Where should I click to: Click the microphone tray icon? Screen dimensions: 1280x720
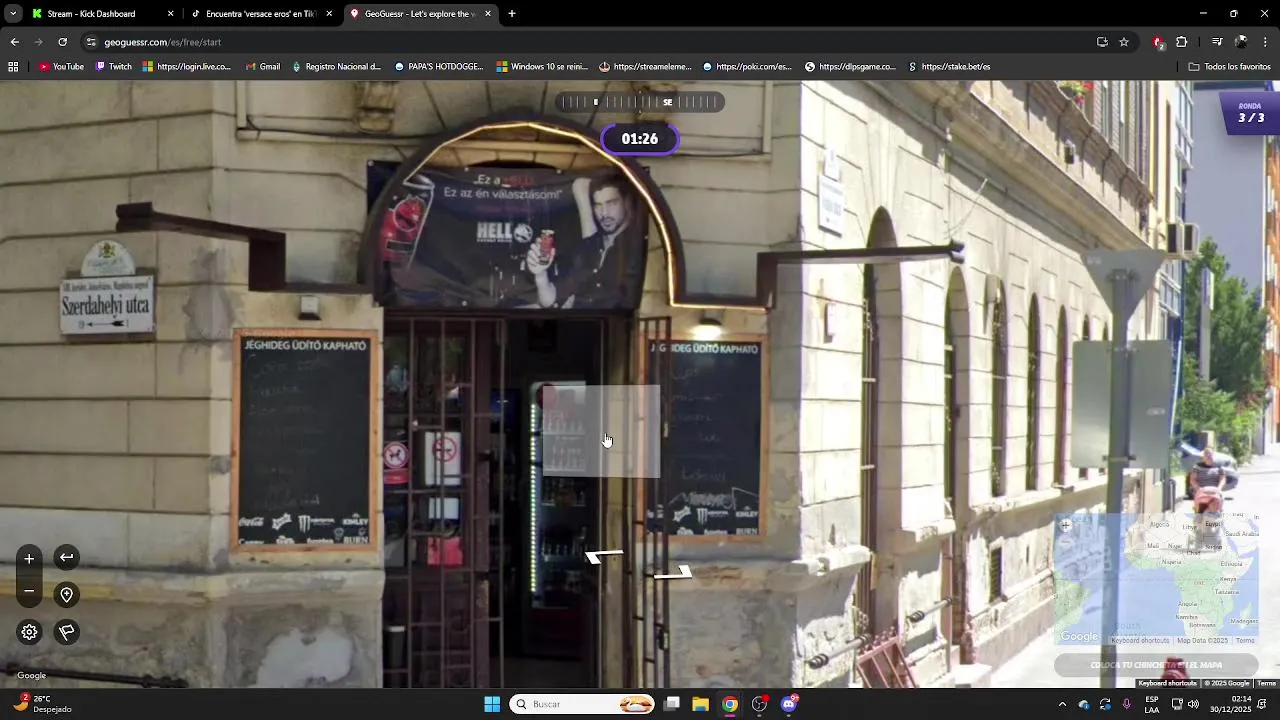[1127, 704]
